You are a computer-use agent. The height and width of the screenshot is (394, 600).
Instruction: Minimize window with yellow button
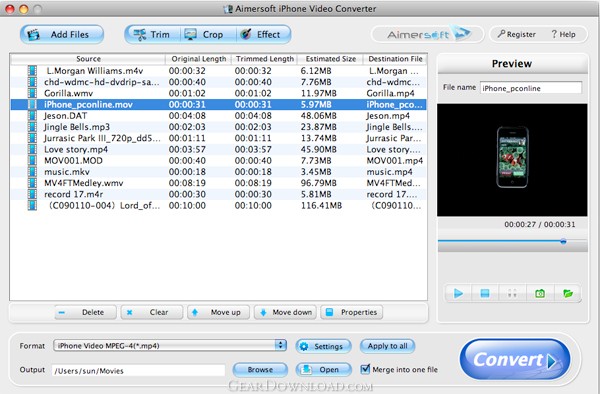click(24, 9)
